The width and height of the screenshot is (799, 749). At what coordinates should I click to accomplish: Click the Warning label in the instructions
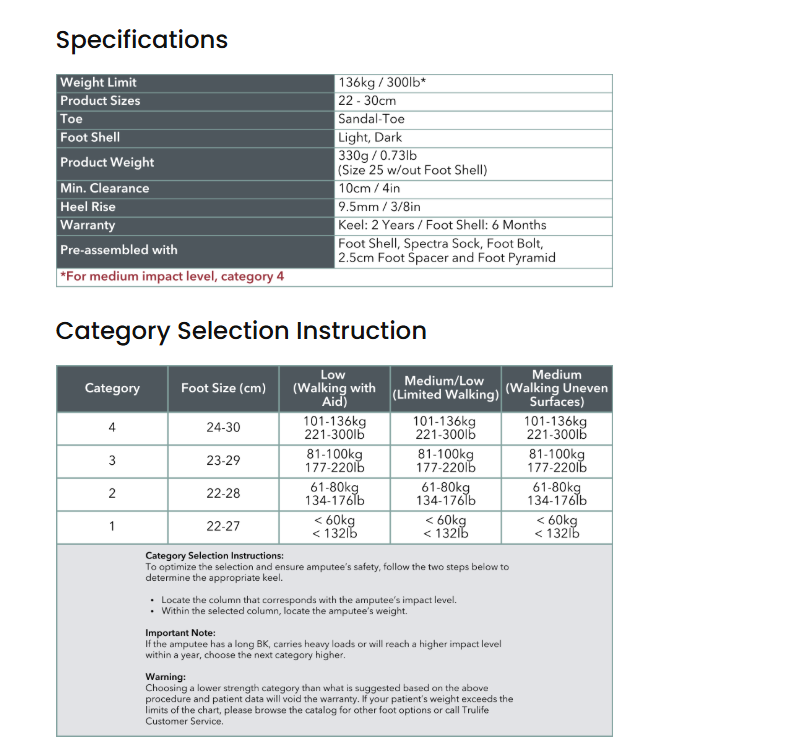pyautogui.click(x=166, y=677)
